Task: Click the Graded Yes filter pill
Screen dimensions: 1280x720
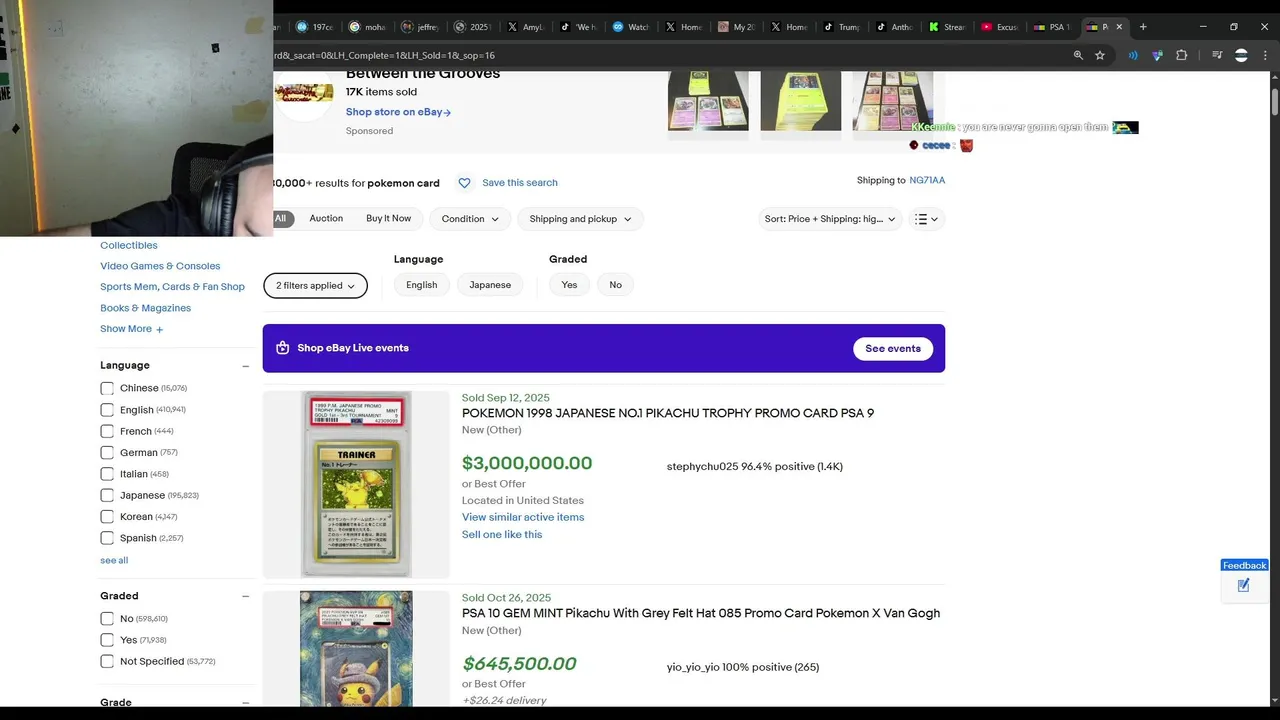Action: tap(569, 285)
